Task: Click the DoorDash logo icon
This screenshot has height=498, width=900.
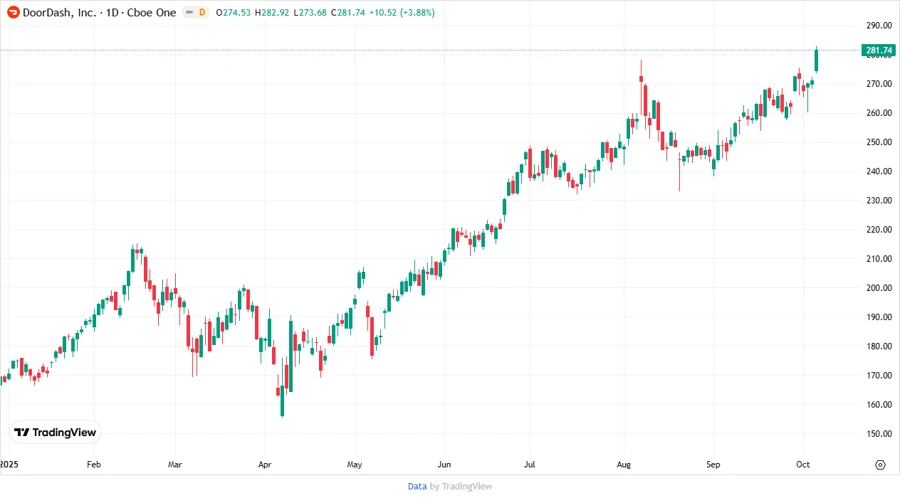Action: (13, 12)
